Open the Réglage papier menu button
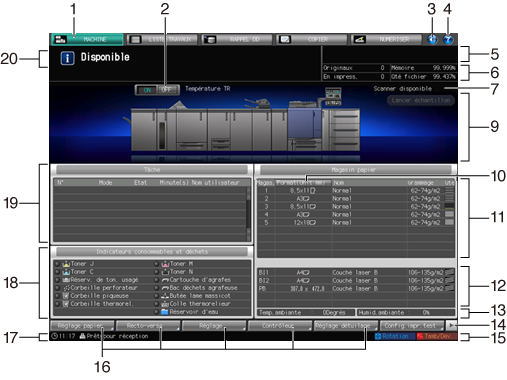Screen dimensions: 507x380 coord(82,326)
